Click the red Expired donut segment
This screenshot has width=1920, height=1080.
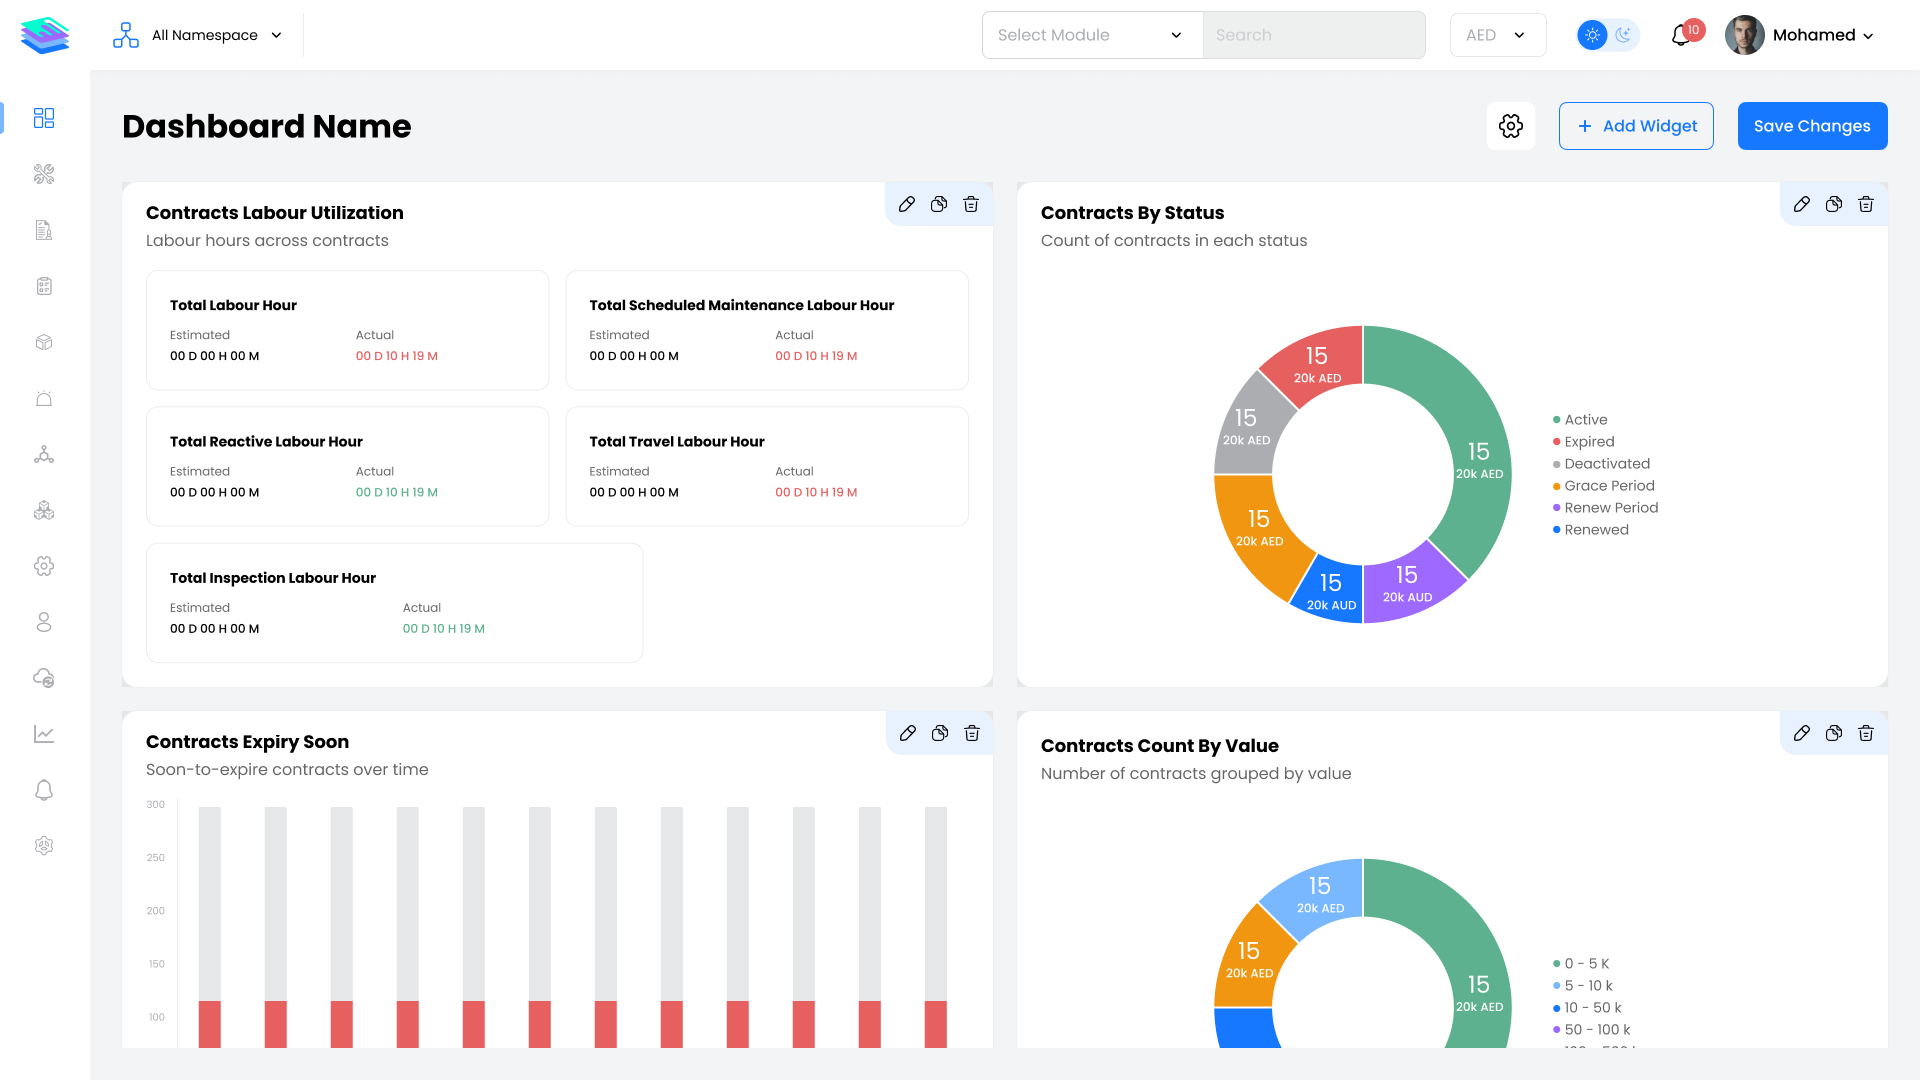point(1318,364)
